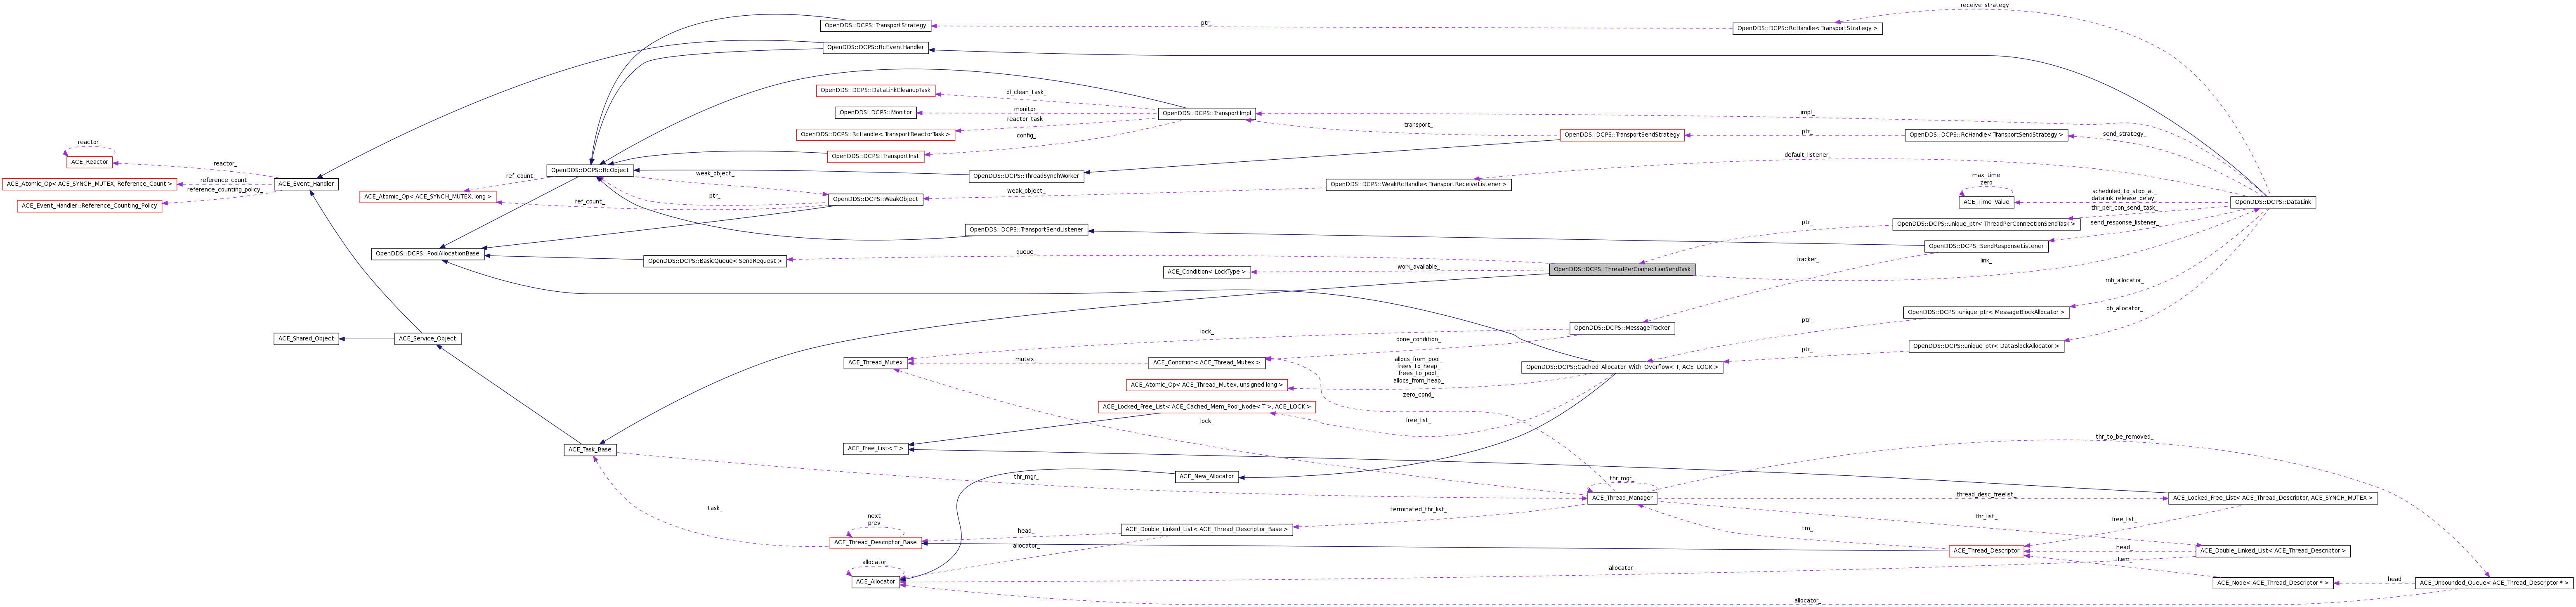Image resolution: width=2576 pixels, height=607 pixels.
Task: Click the work_available_ edge label
Action: 1418,267
